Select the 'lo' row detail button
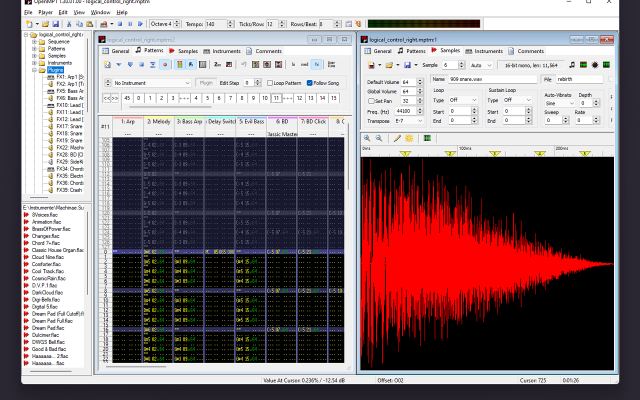 293,64
